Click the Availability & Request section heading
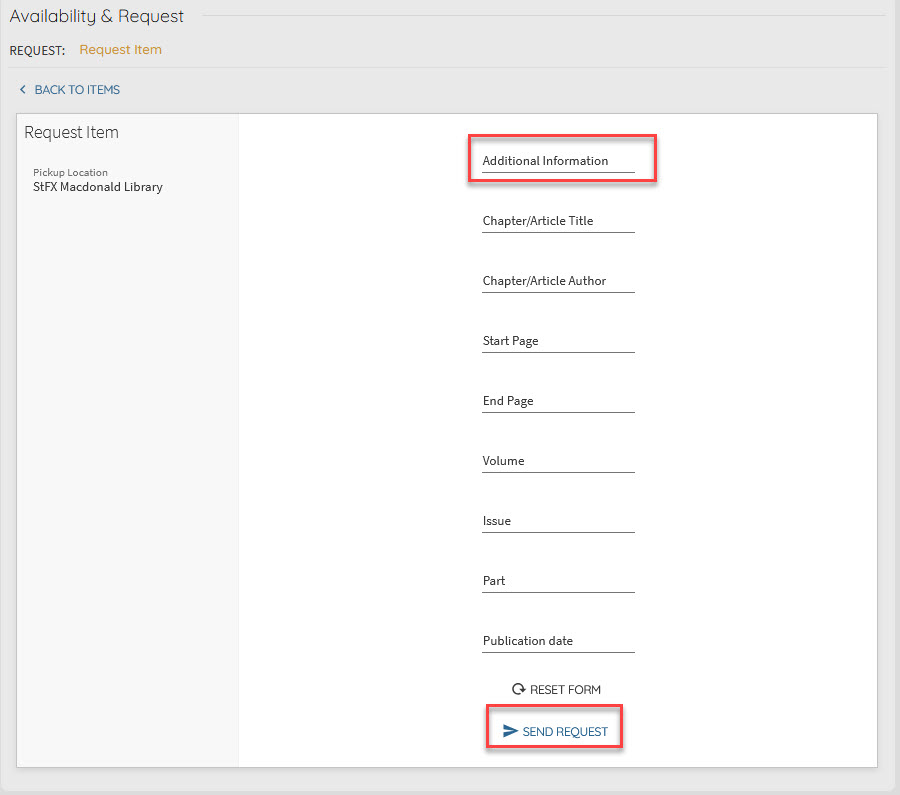Screen dimensions: 900x795 [97, 16]
